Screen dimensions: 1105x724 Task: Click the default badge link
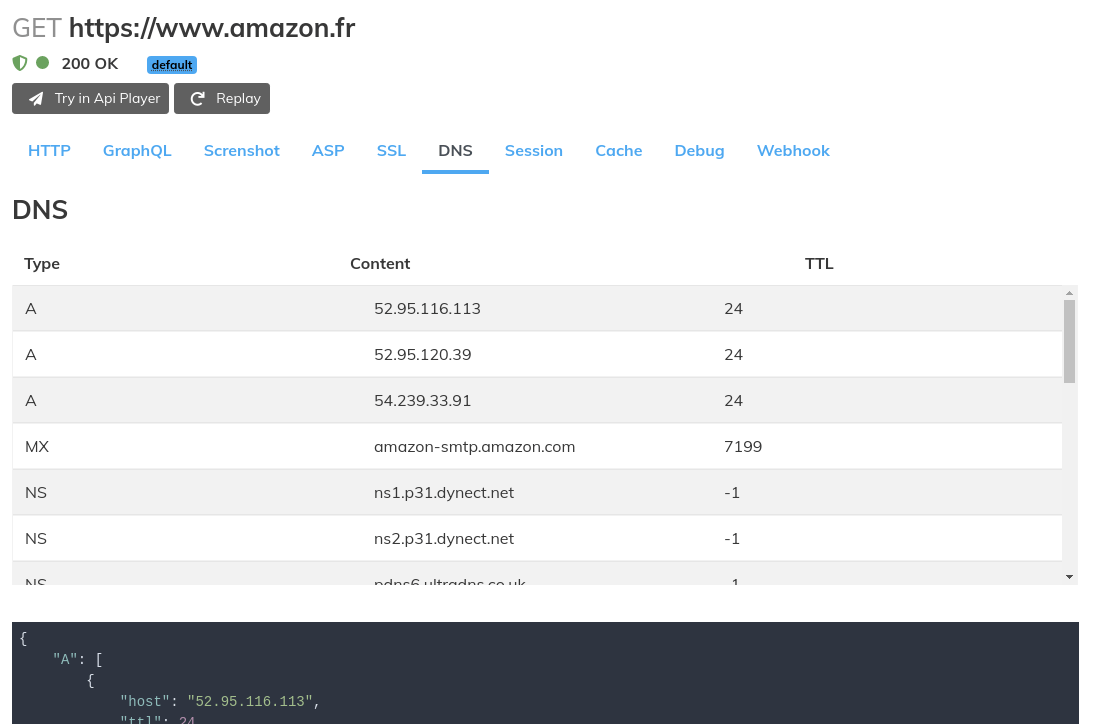tap(172, 65)
